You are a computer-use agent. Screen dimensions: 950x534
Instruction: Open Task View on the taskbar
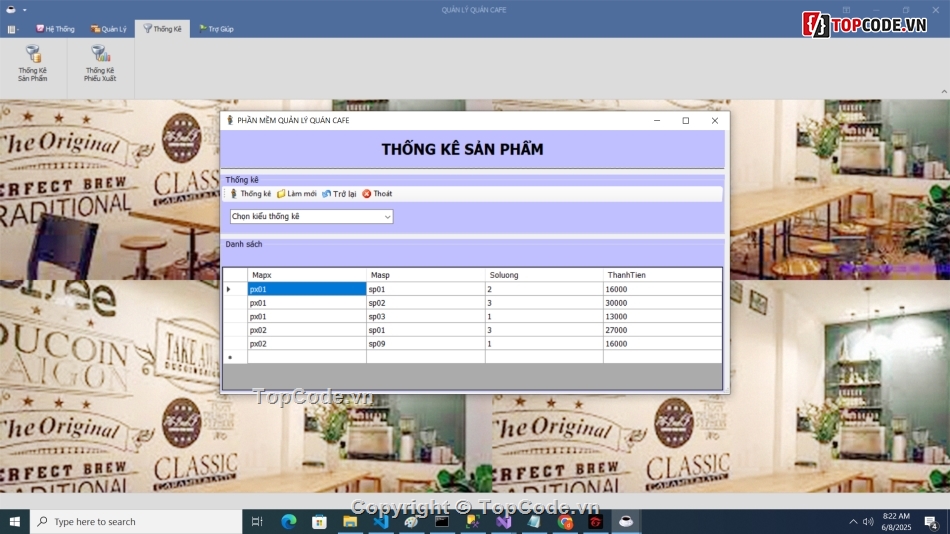click(257, 521)
